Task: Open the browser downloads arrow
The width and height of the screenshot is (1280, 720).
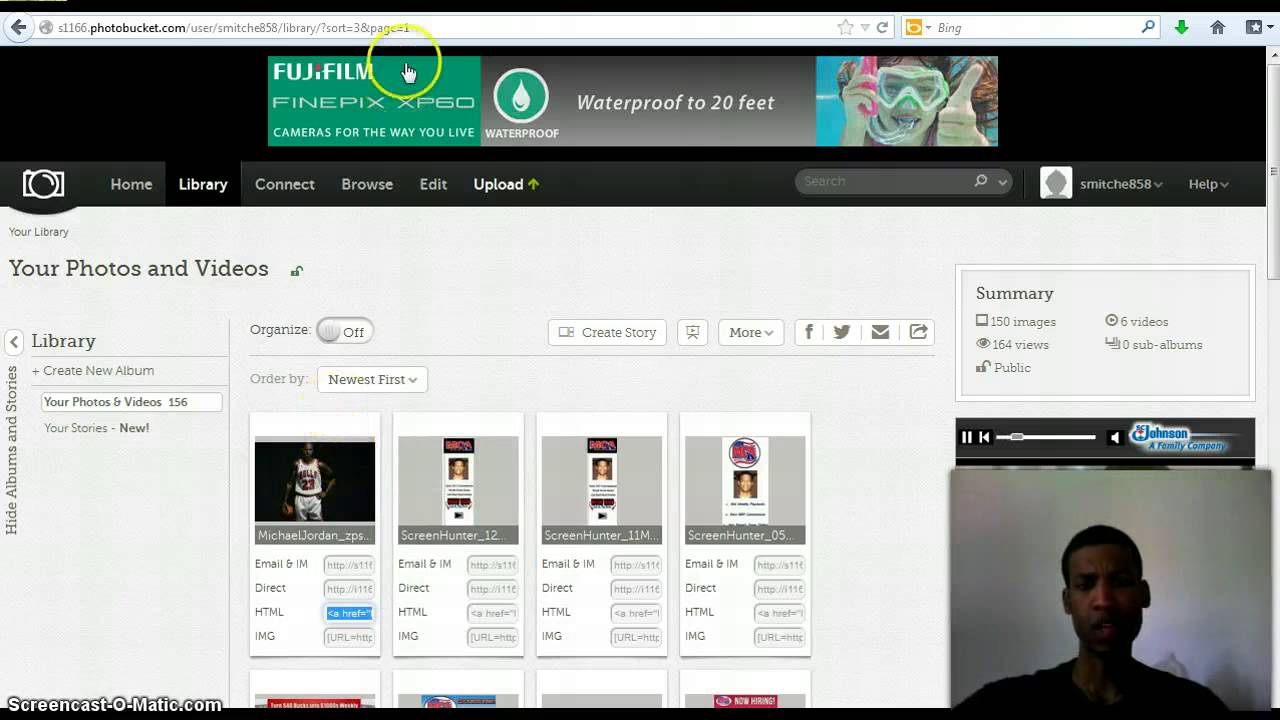Action: point(1181,28)
